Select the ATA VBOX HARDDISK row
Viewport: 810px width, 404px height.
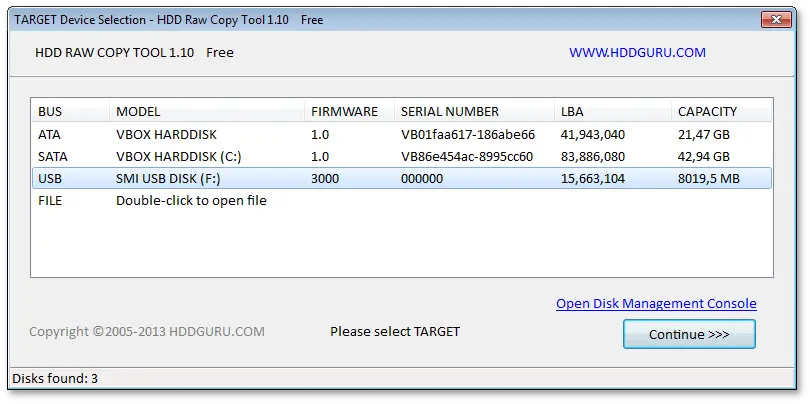[166, 134]
